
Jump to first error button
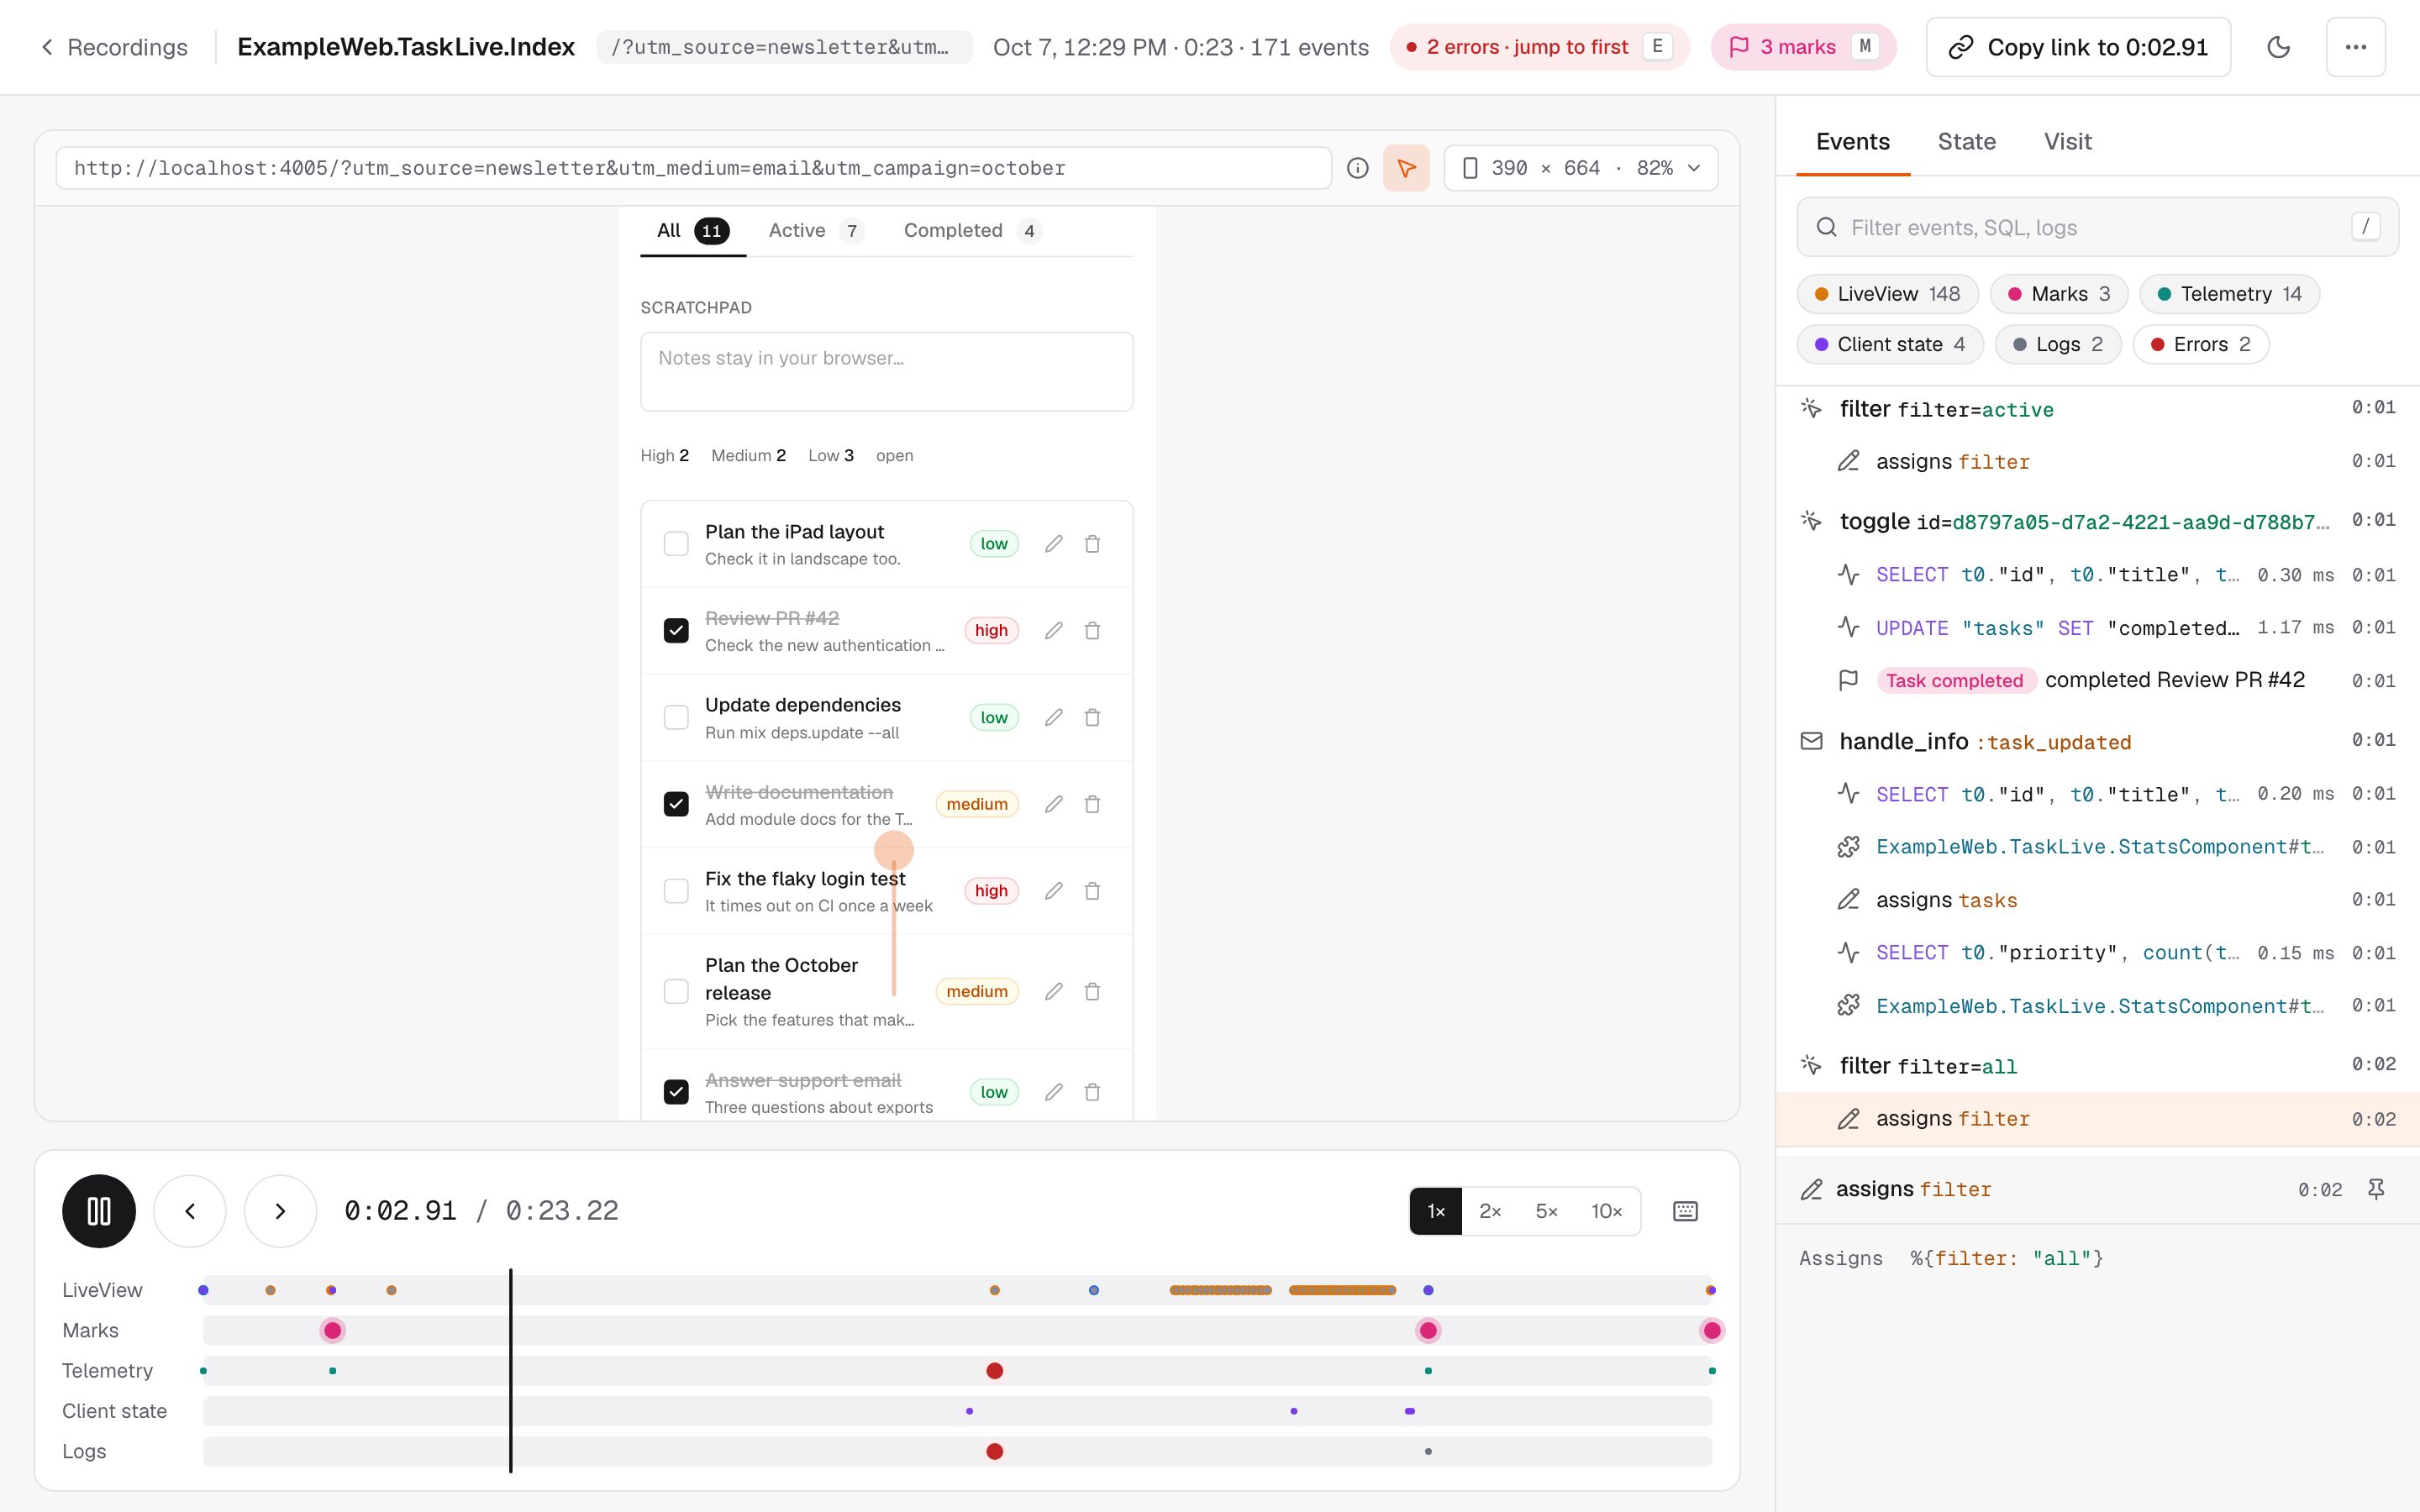click(1539, 47)
